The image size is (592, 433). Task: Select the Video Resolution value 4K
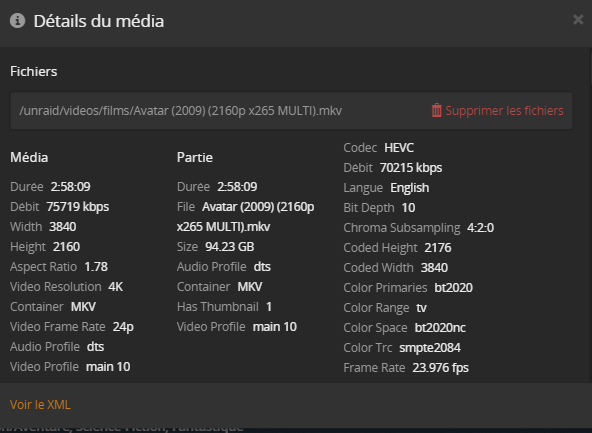(x=116, y=287)
